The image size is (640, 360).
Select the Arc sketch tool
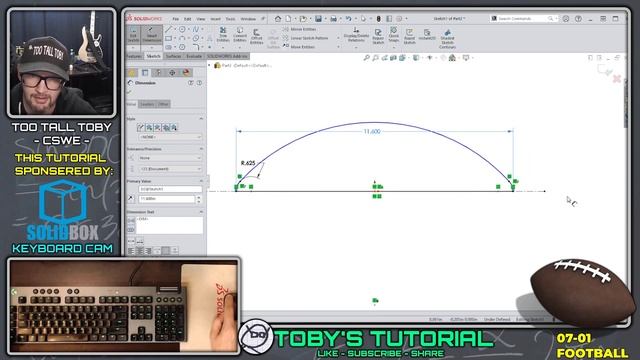[182, 38]
